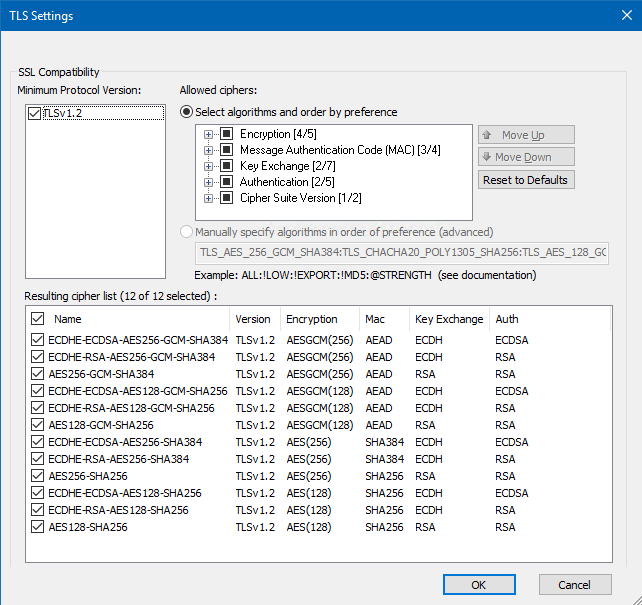
Task: Sort cipher list by Encryption column
Action: point(311,319)
